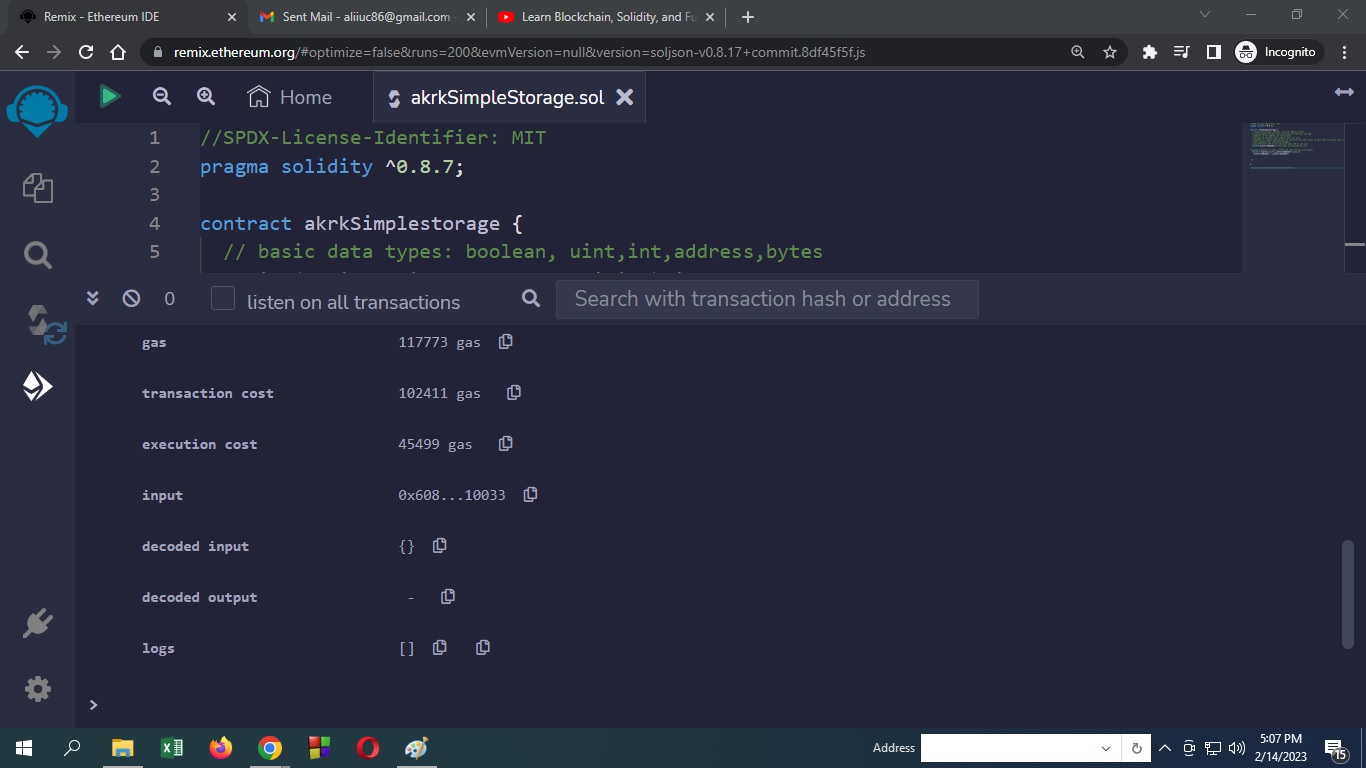Image resolution: width=1366 pixels, height=768 pixels.
Task: Copy the logs value with first icon
Action: [440, 648]
